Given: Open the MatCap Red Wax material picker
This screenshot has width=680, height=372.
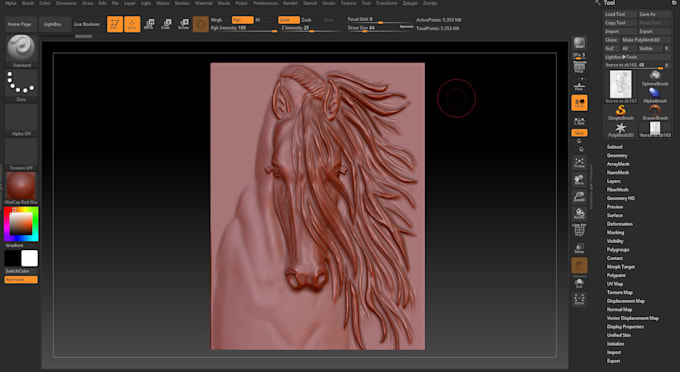Looking at the screenshot, I should coord(21,188).
